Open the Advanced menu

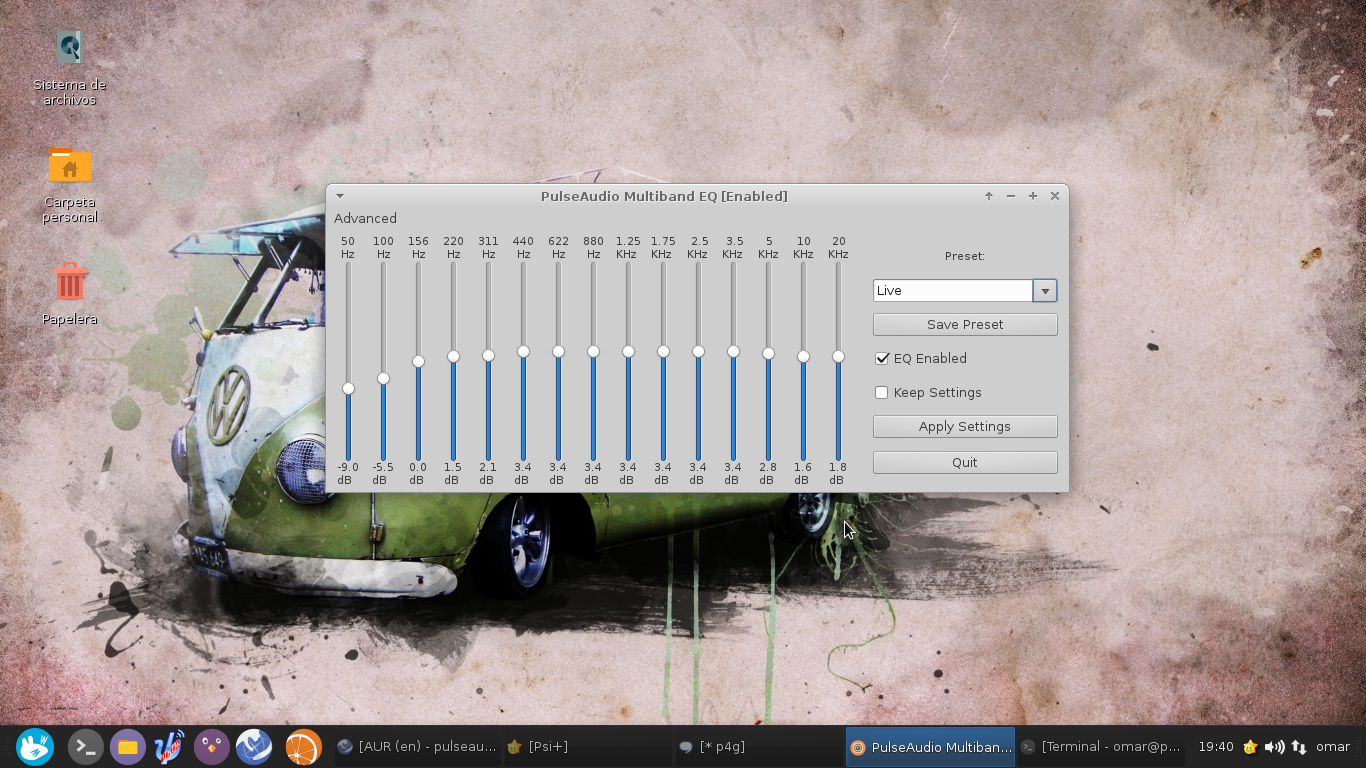pyautogui.click(x=365, y=218)
